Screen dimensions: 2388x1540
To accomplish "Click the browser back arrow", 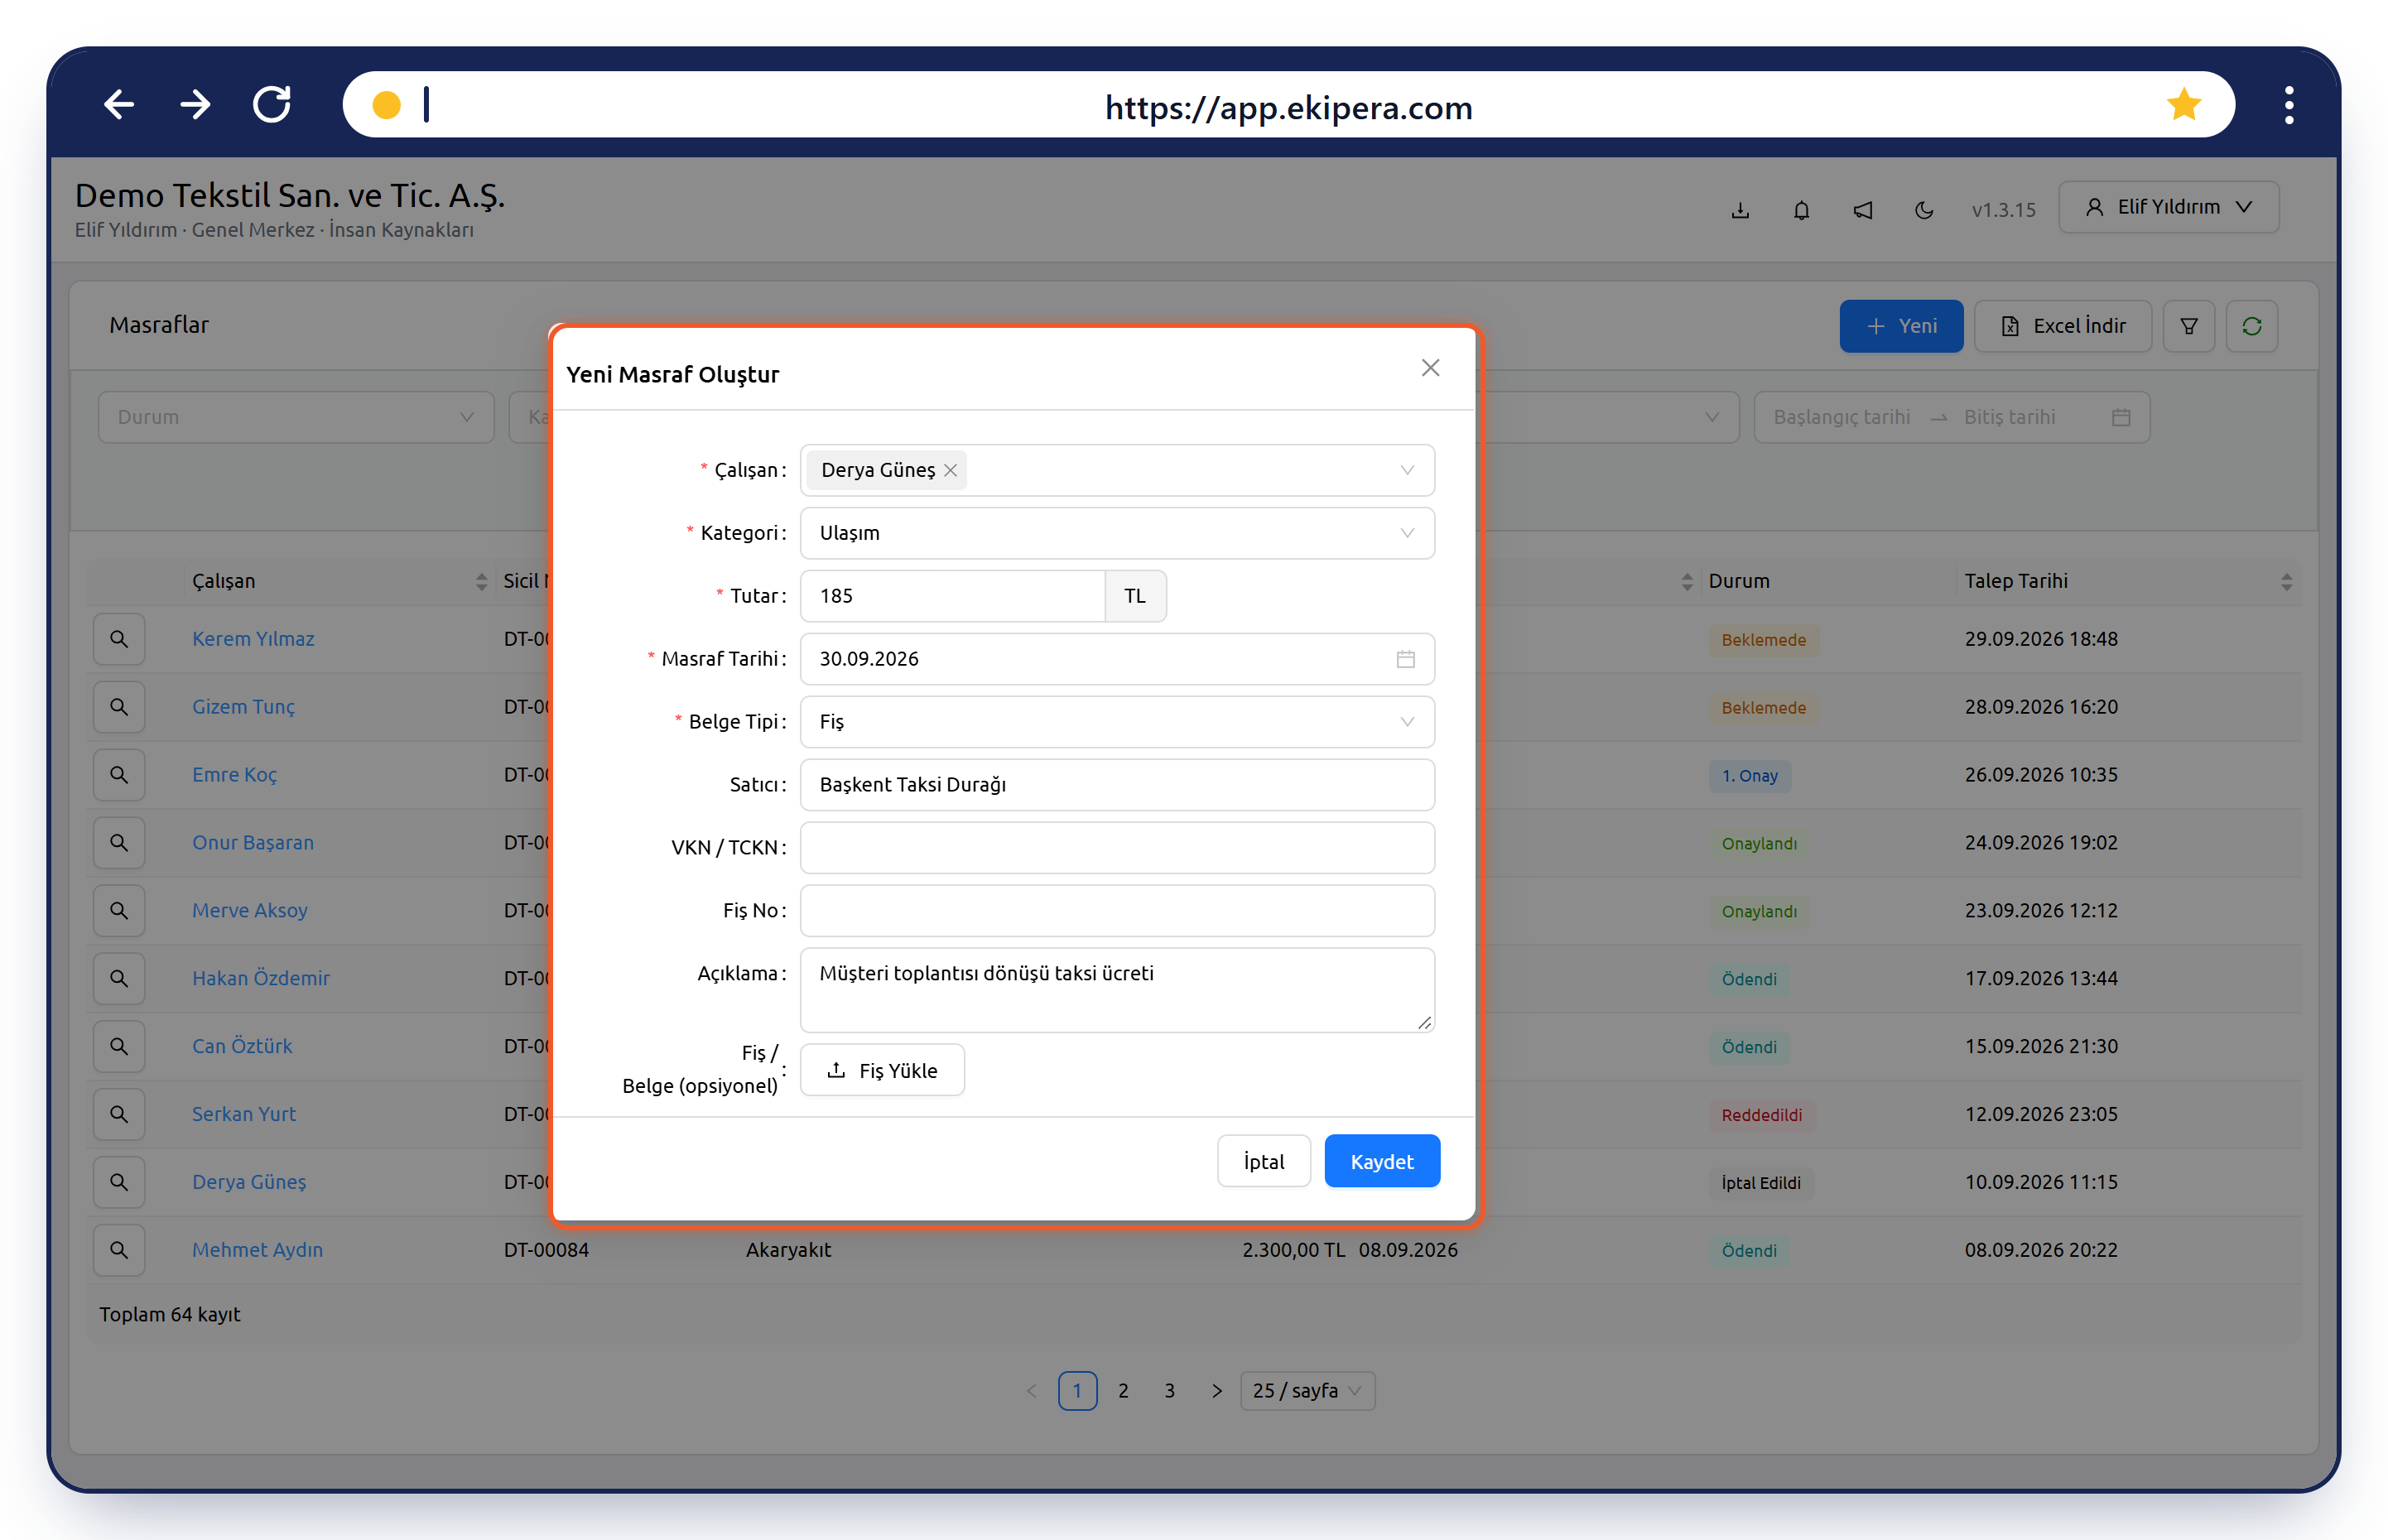I will click(119, 105).
